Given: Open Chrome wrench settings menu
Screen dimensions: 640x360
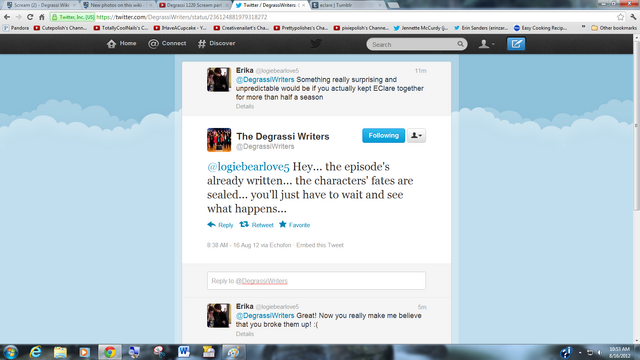Looking at the screenshot, I should click(x=633, y=17).
